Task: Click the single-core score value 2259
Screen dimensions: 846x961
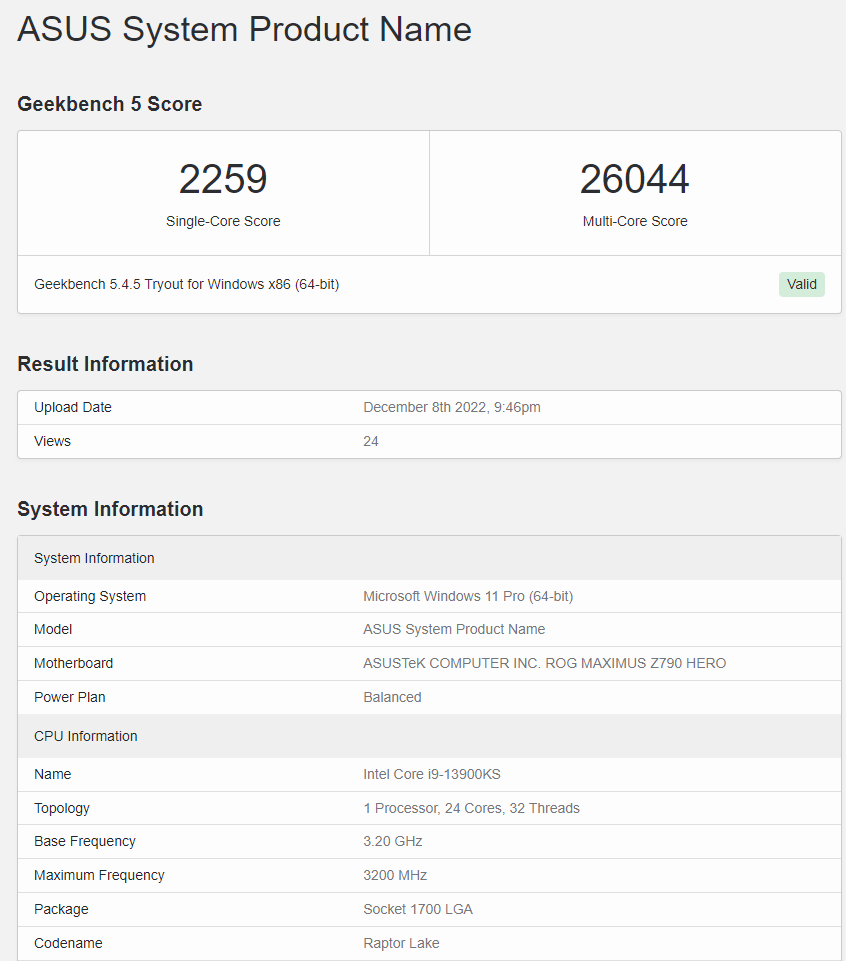Action: point(223,179)
